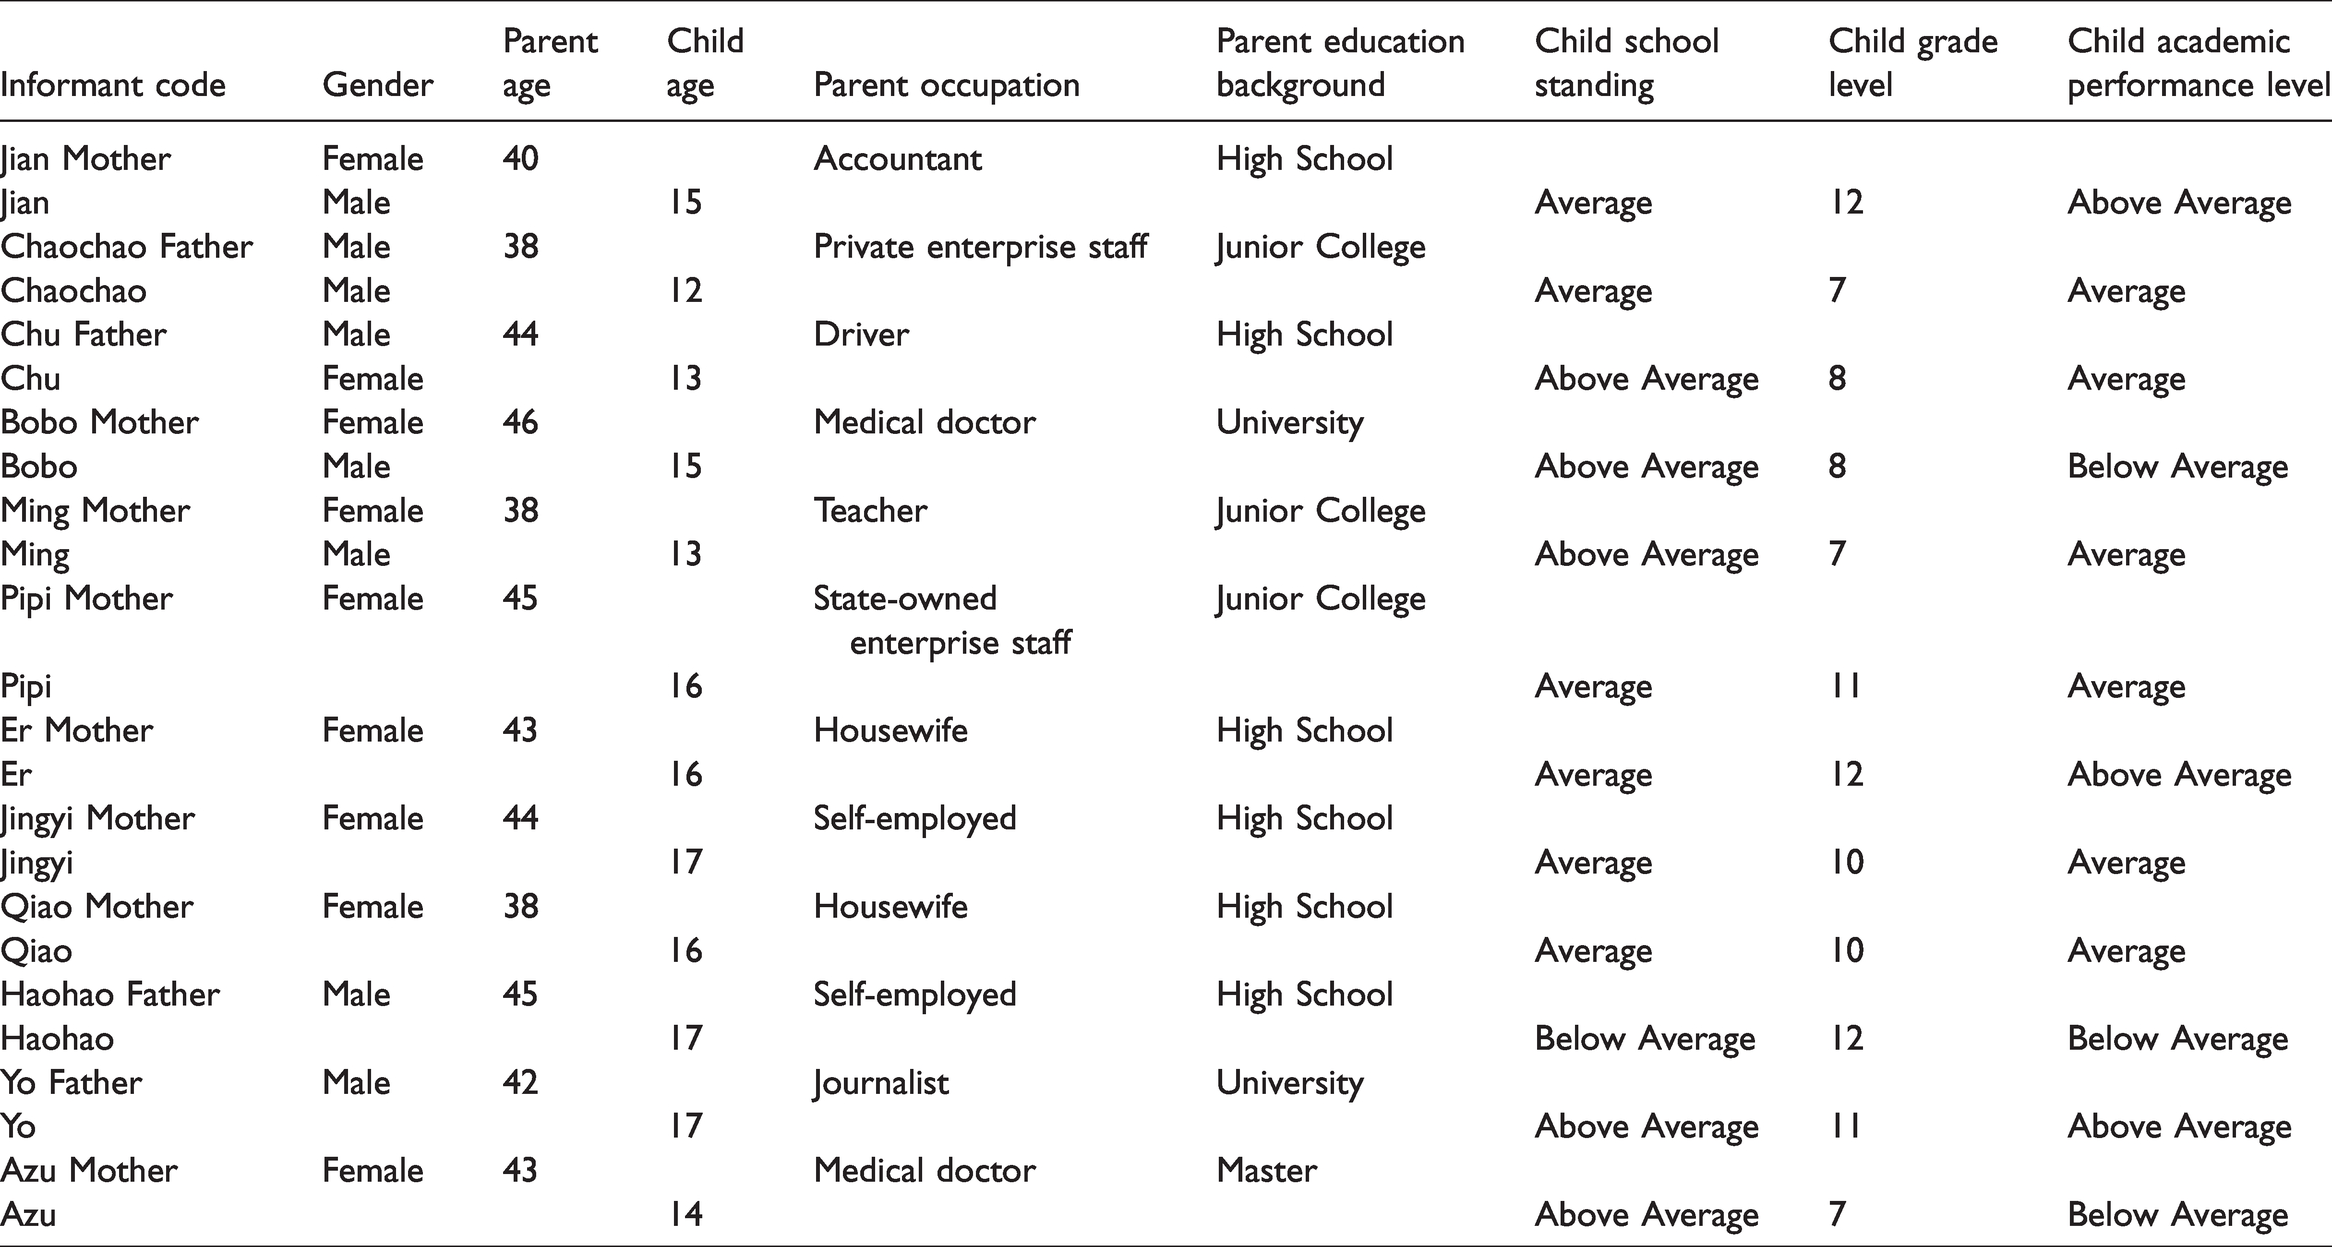This screenshot has height=1247, width=2332.
Task: Click the 'Jingyi Mother' informant cell
Action: (x=97, y=819)
